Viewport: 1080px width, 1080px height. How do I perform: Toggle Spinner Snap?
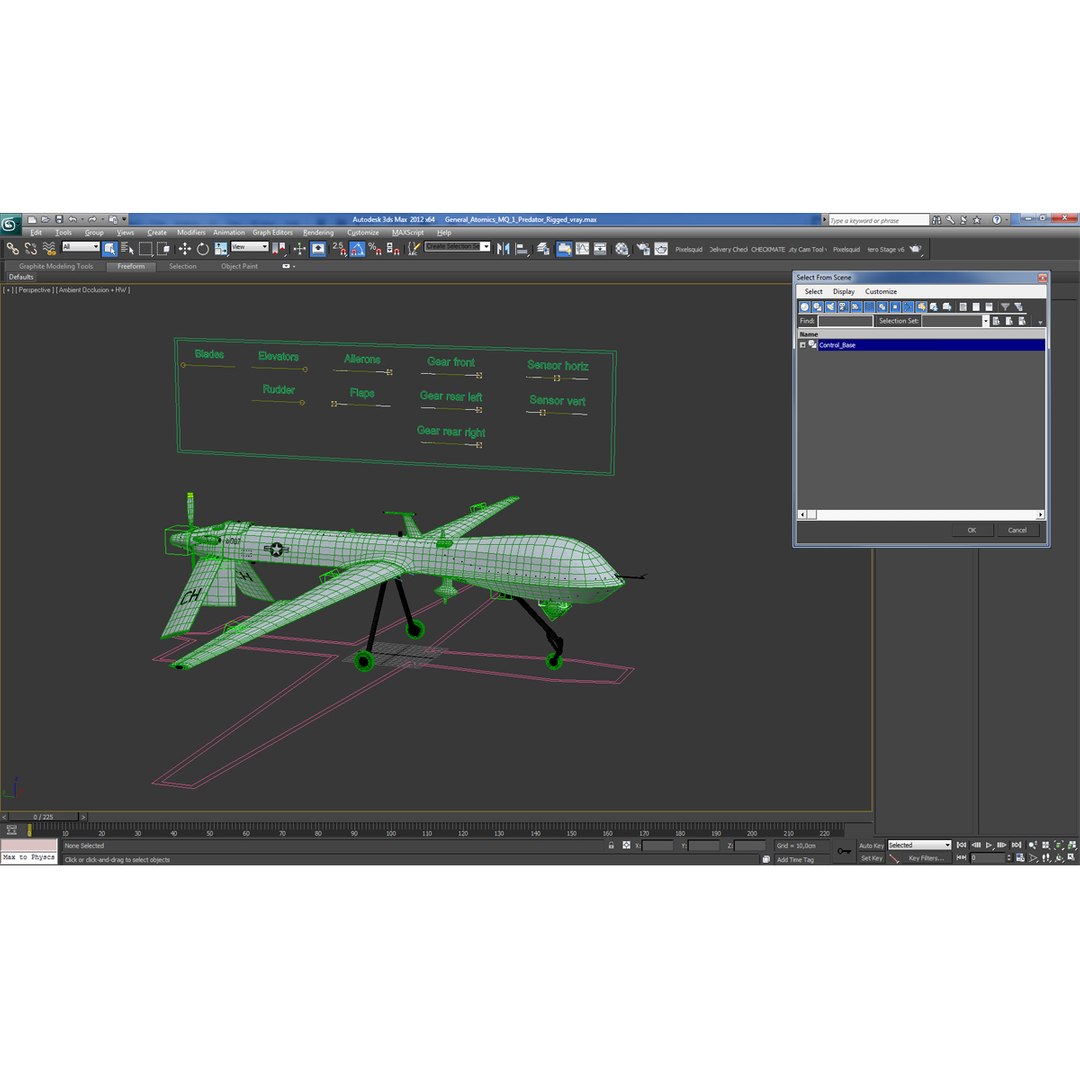393,249
